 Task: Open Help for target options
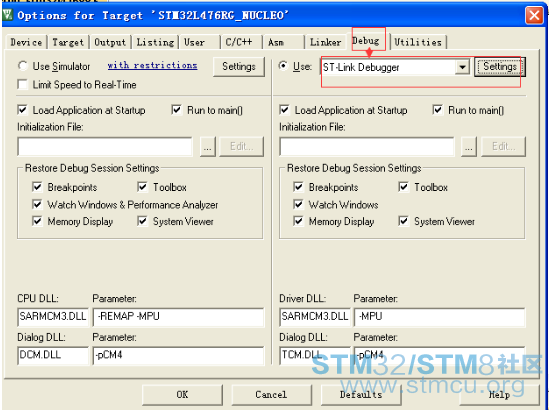point(499,395)
